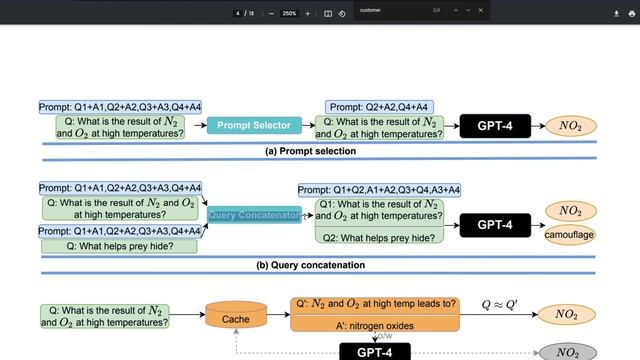This screenshot has height=360, width=640.
Task: Click the 'Prompt Selector' box in the diagram
Action: 254,125
